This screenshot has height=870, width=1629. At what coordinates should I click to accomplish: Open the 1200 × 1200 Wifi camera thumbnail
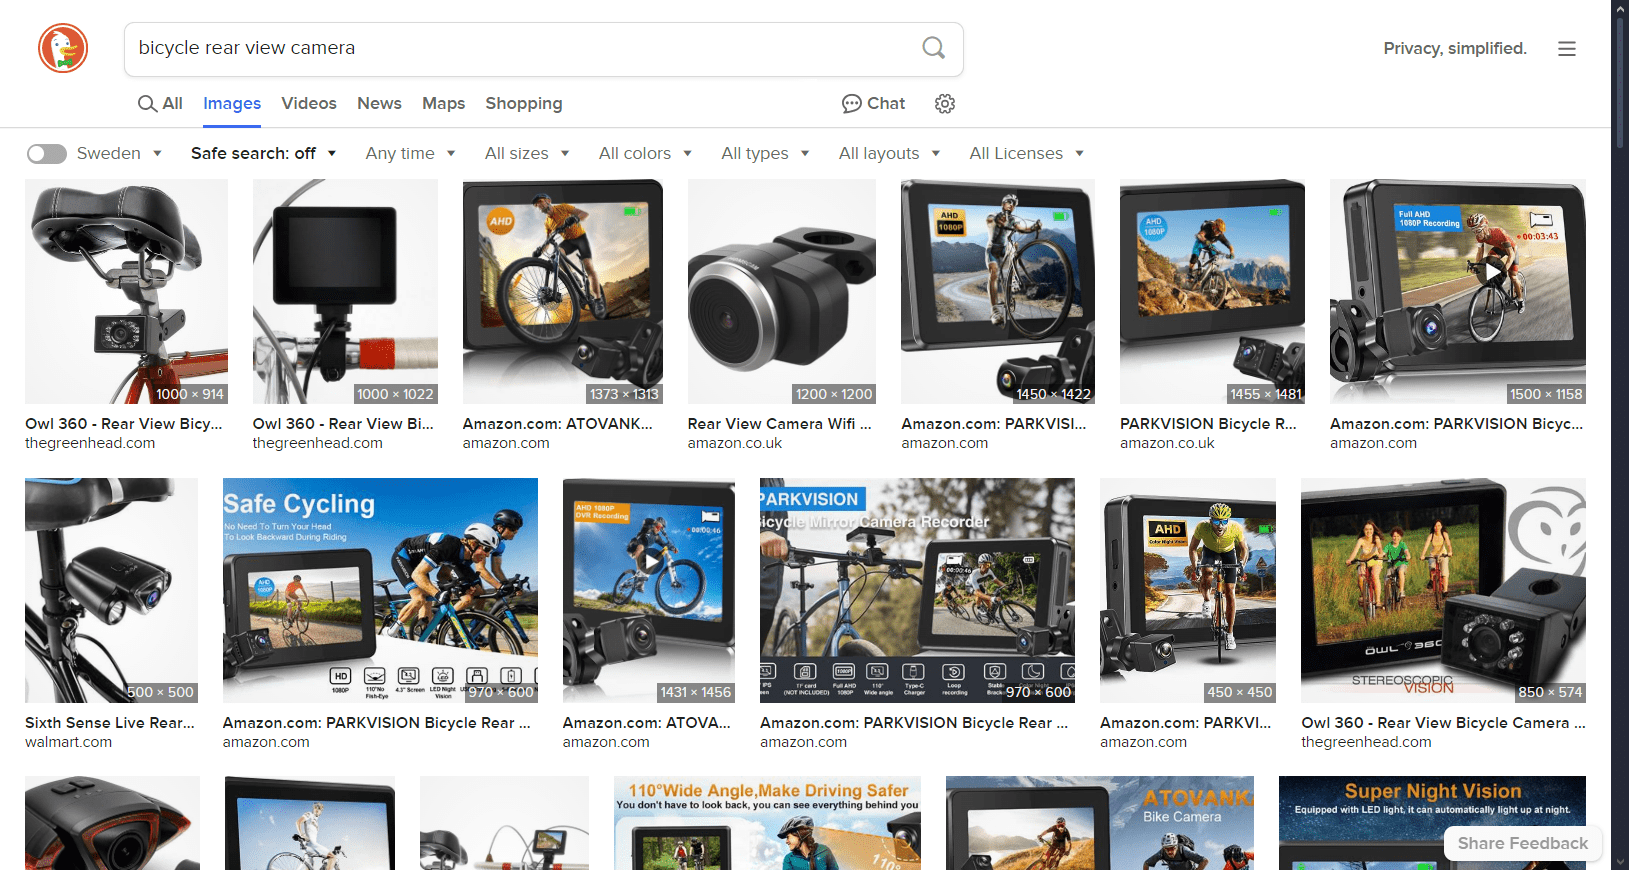point(782,292)
